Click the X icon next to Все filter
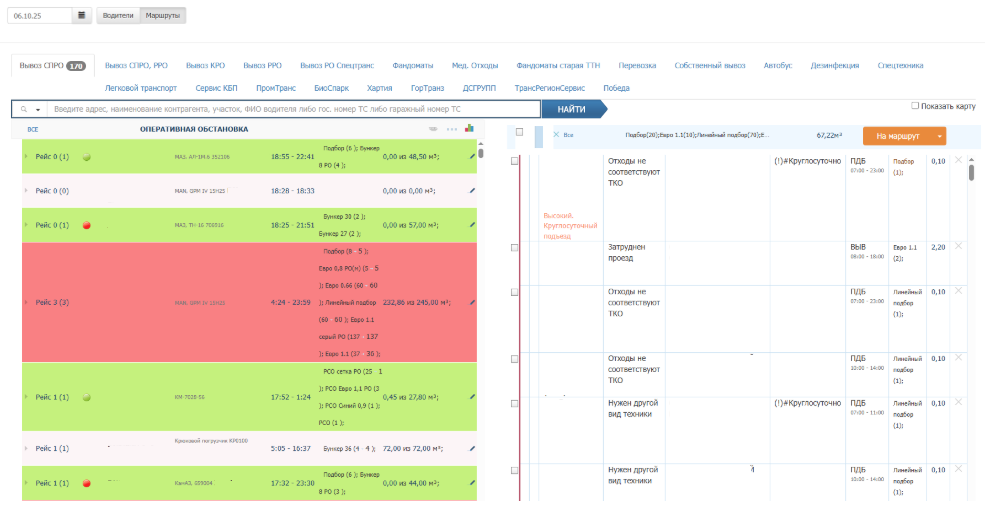 coord(556,134)
